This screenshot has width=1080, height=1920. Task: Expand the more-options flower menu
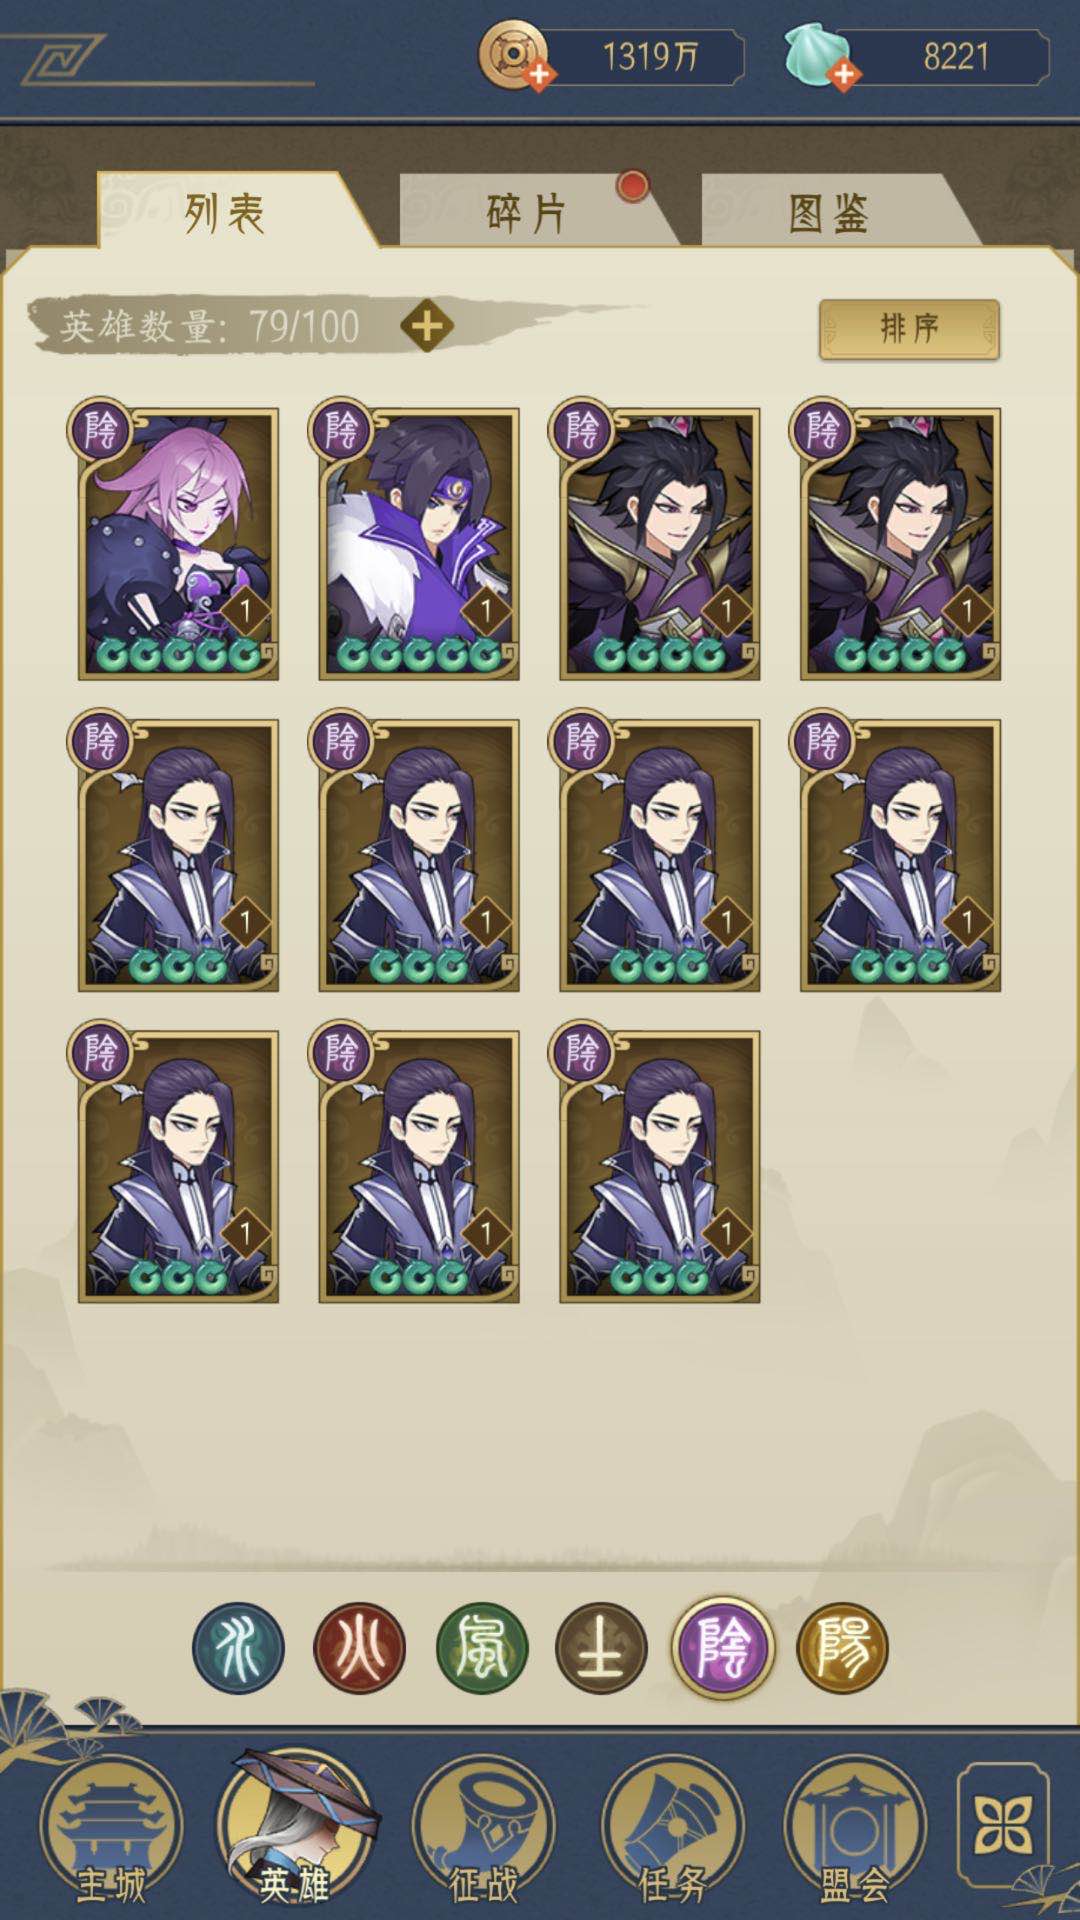pos(1003,1824)
